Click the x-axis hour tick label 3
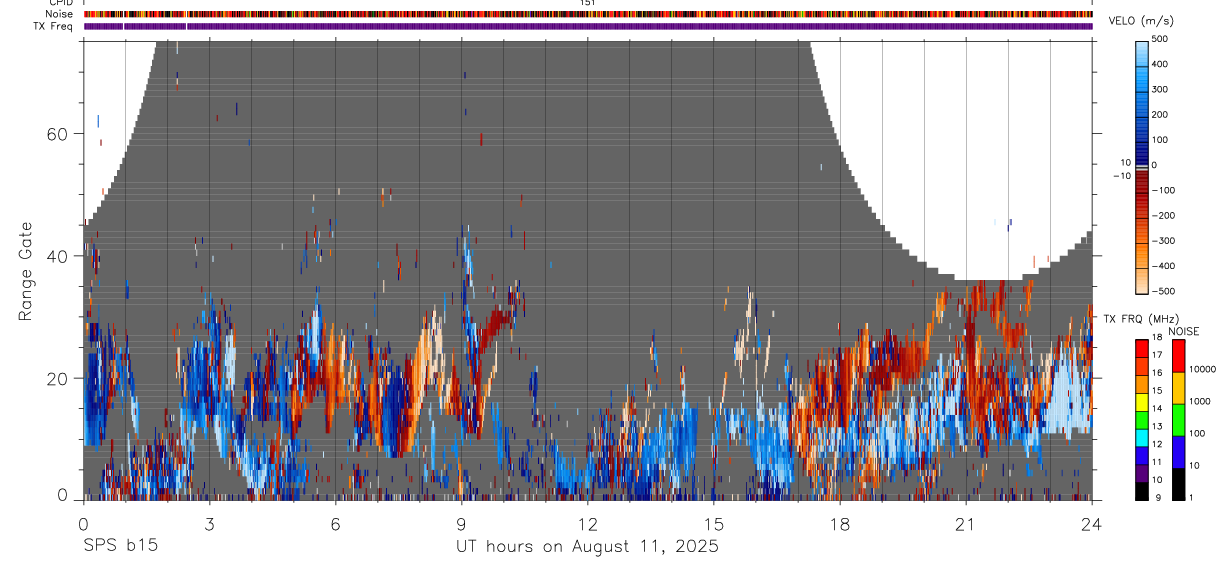 pyautogui.click(x=209, y=524)
